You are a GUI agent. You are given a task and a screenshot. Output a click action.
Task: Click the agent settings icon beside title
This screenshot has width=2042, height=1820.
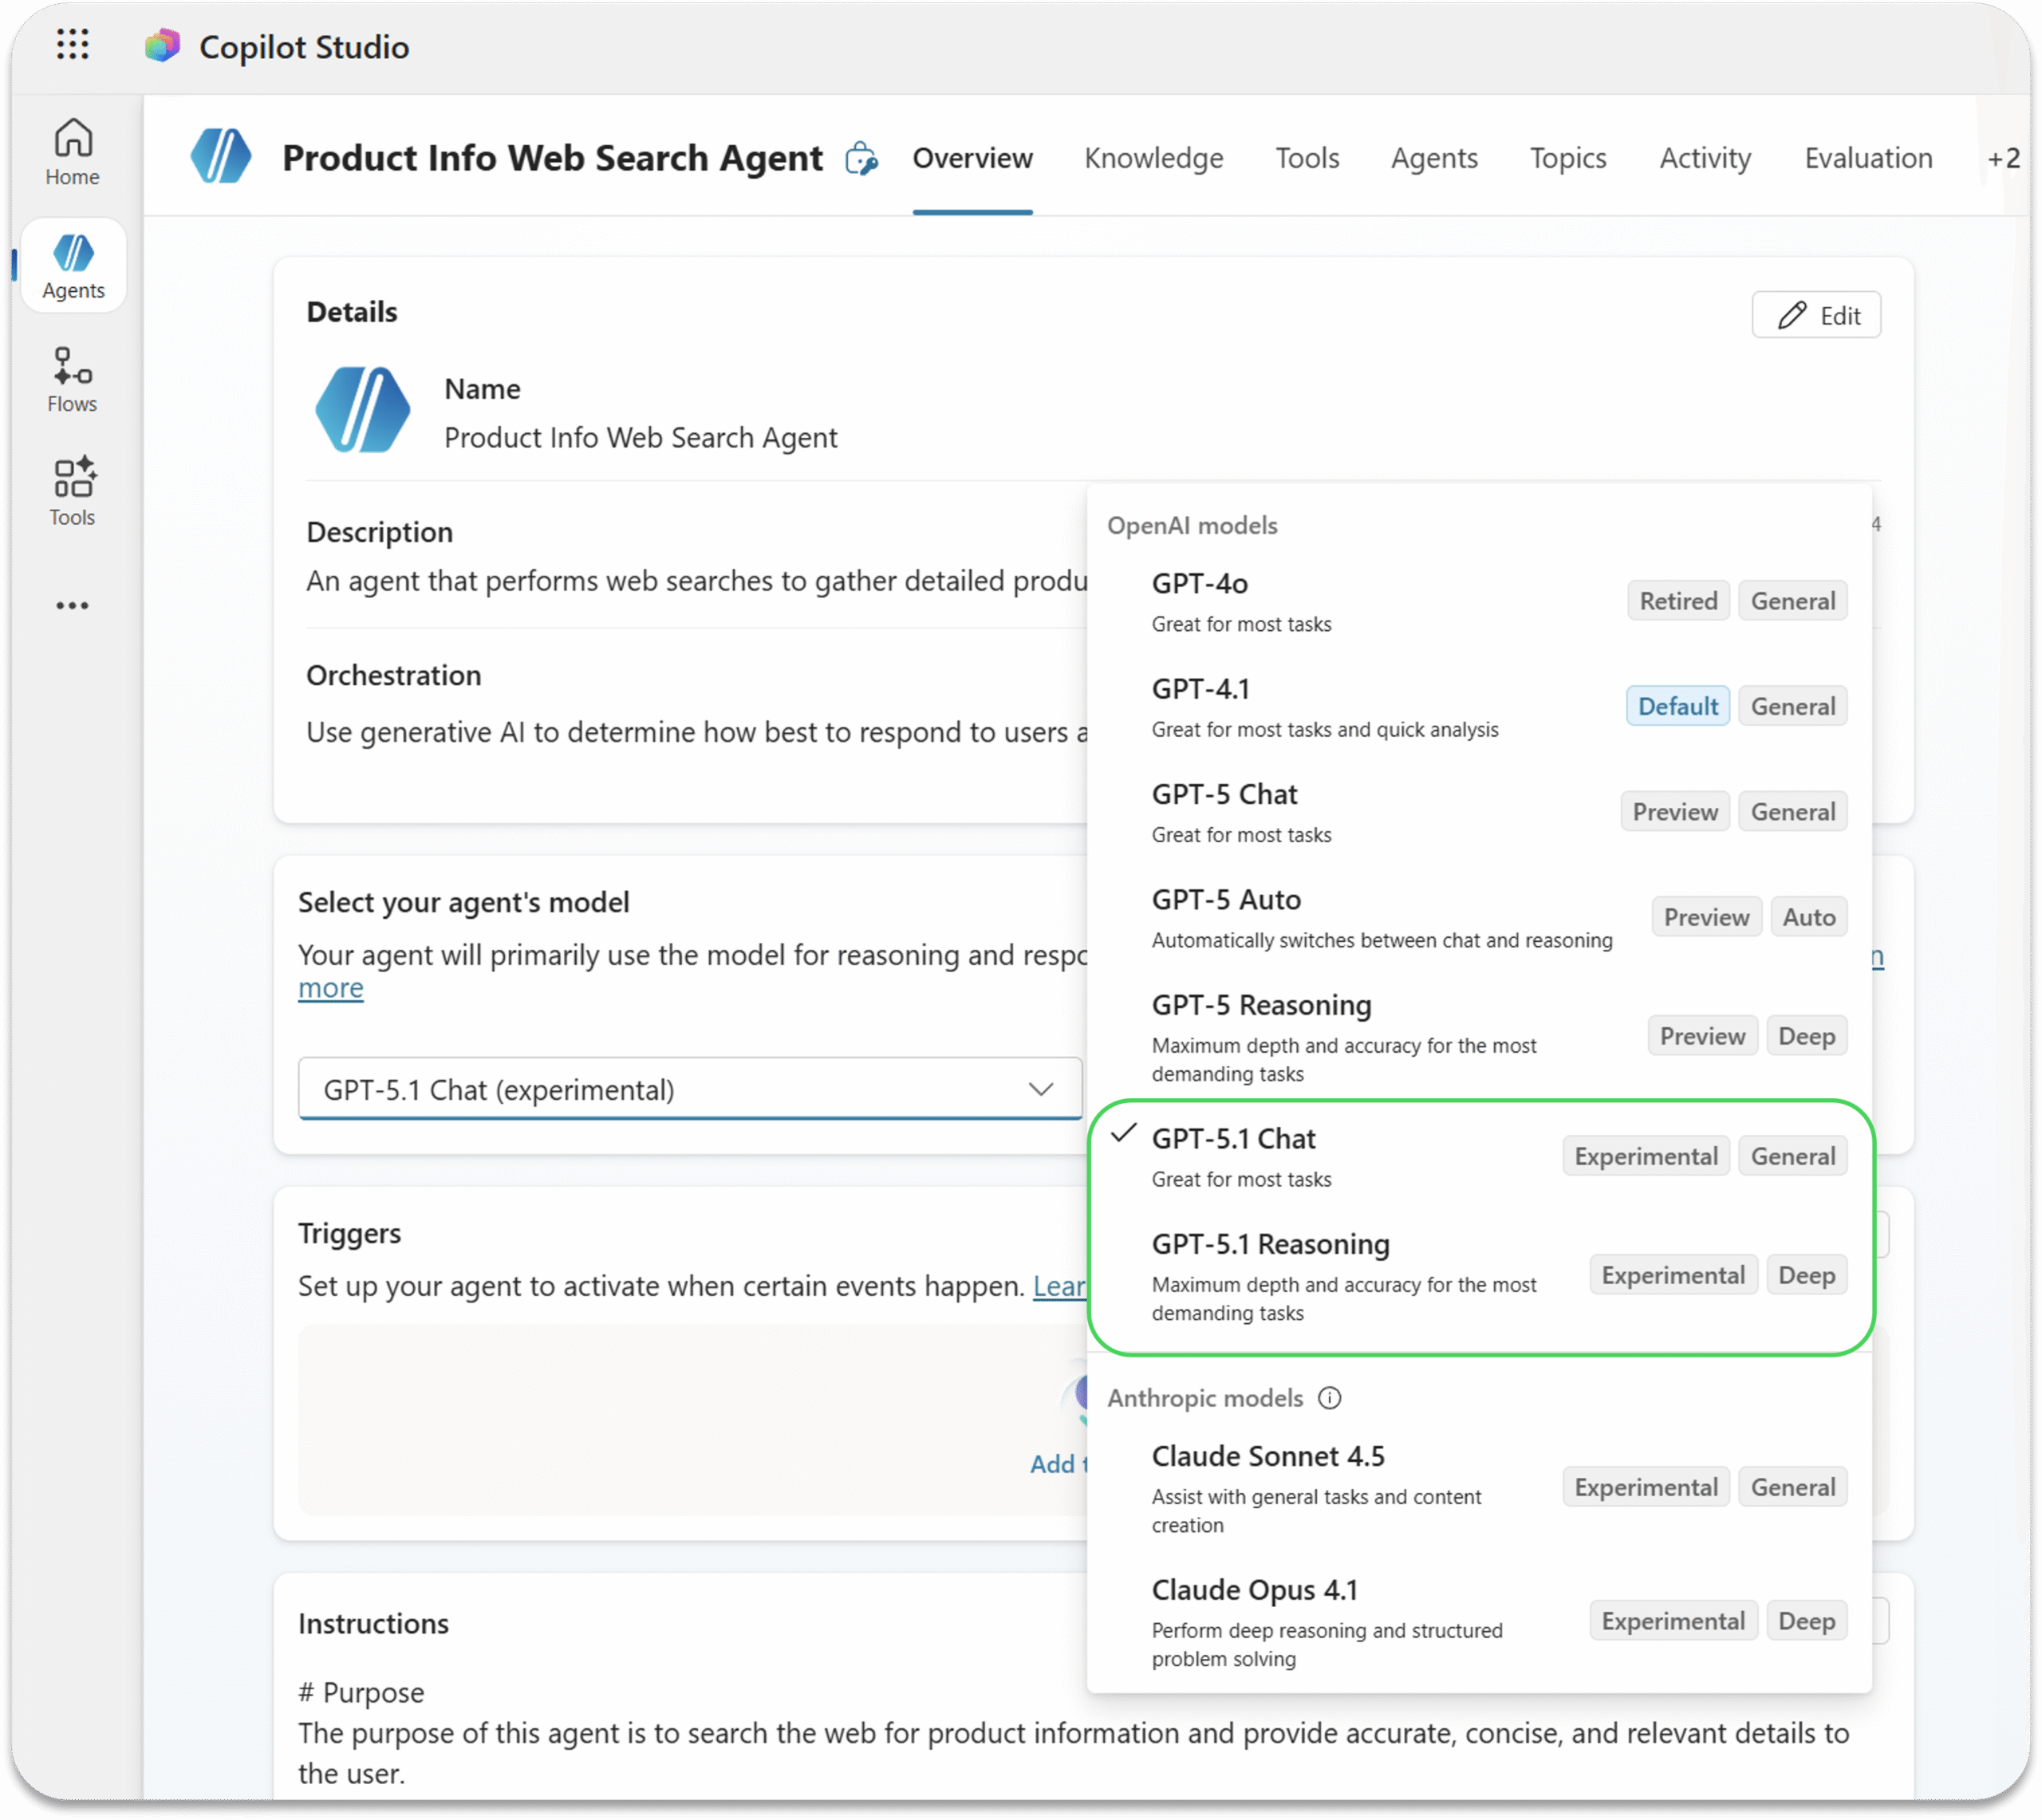click(861, 159)
